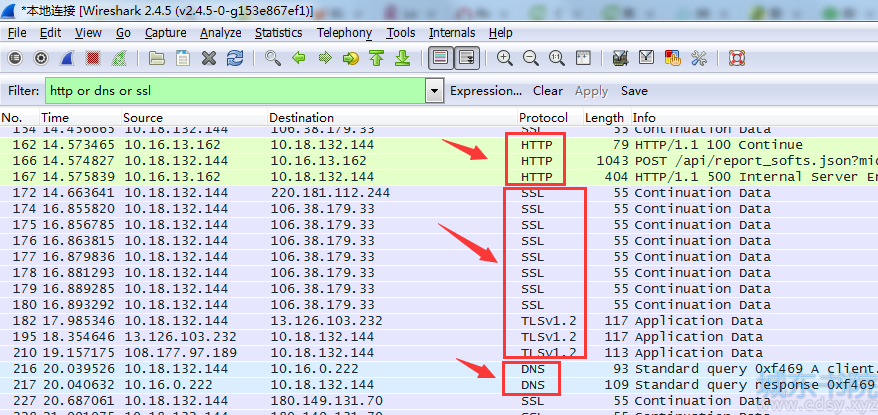Open the coloring rules icon
The width and height of the screenshot is (878, 415).
(672, 58)
